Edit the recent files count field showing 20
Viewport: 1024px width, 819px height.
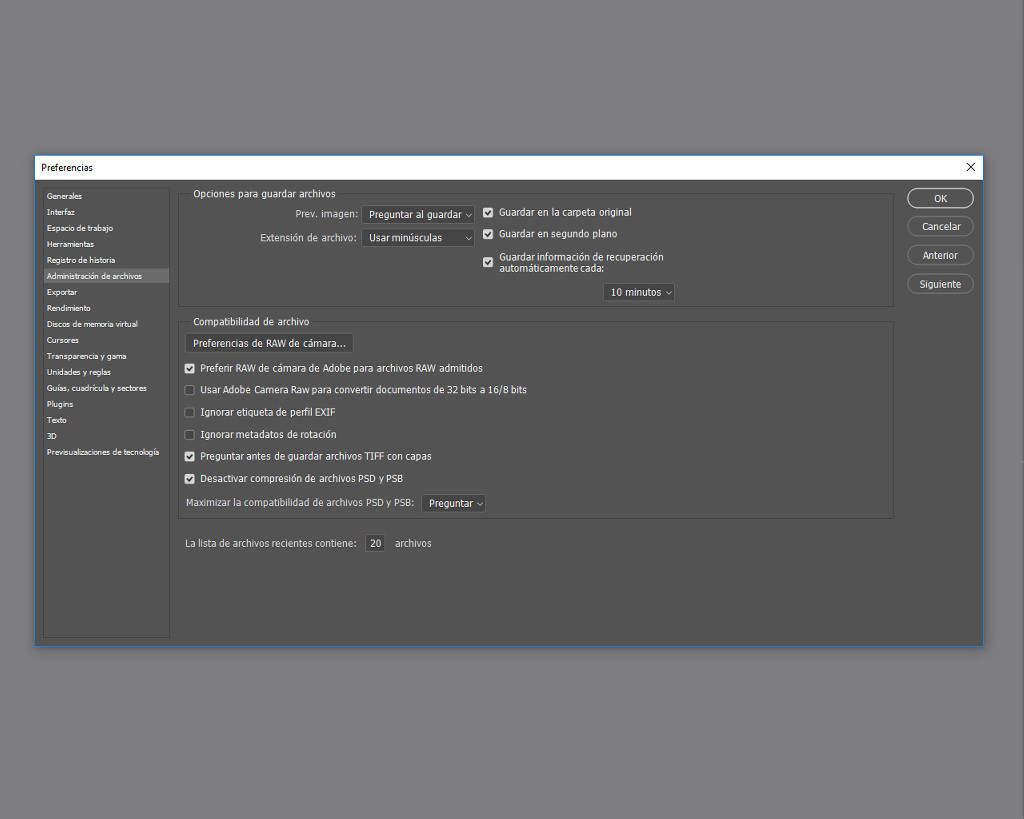coord(374,543)
